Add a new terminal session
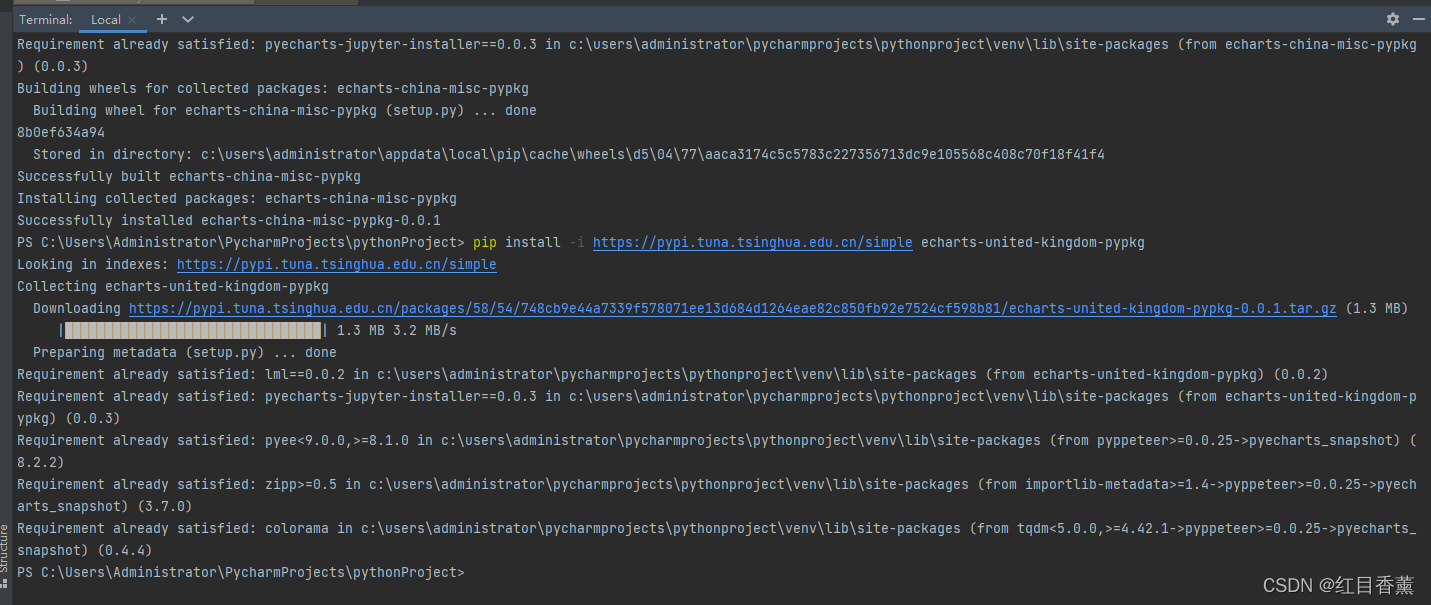The image size is (1431, 605). point(162,19)
